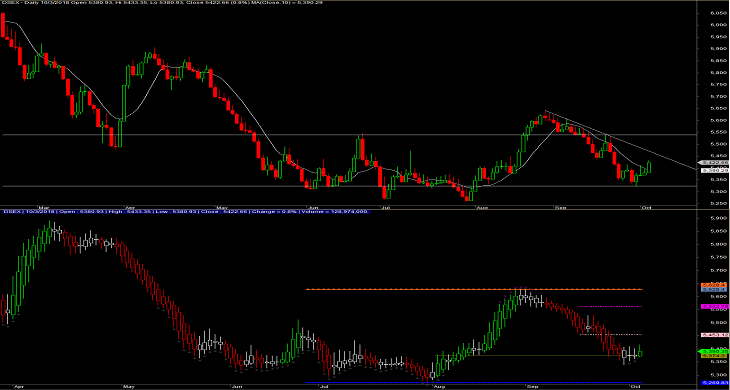Click the descending trendline on the upper chart
This screenshot has height=390, width=730.
[621, 140]
